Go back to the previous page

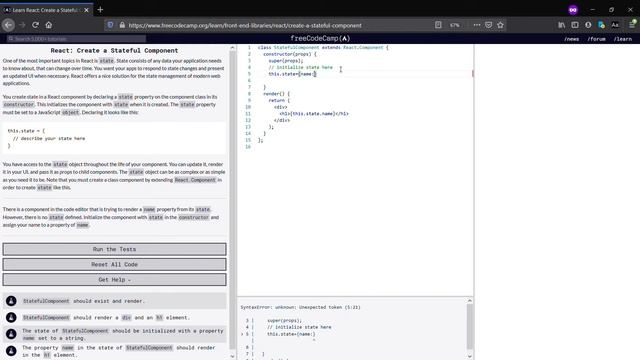point(8,25)
